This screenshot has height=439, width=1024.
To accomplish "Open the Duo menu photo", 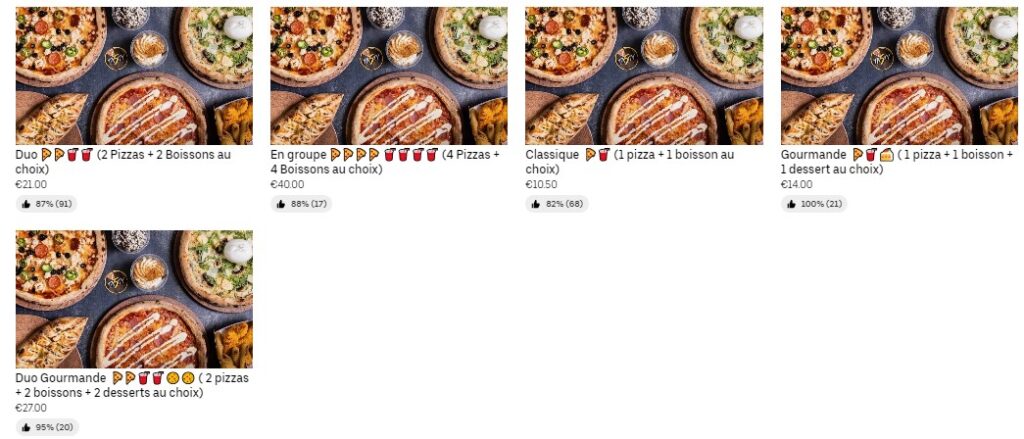I will (x=134, y=76).
